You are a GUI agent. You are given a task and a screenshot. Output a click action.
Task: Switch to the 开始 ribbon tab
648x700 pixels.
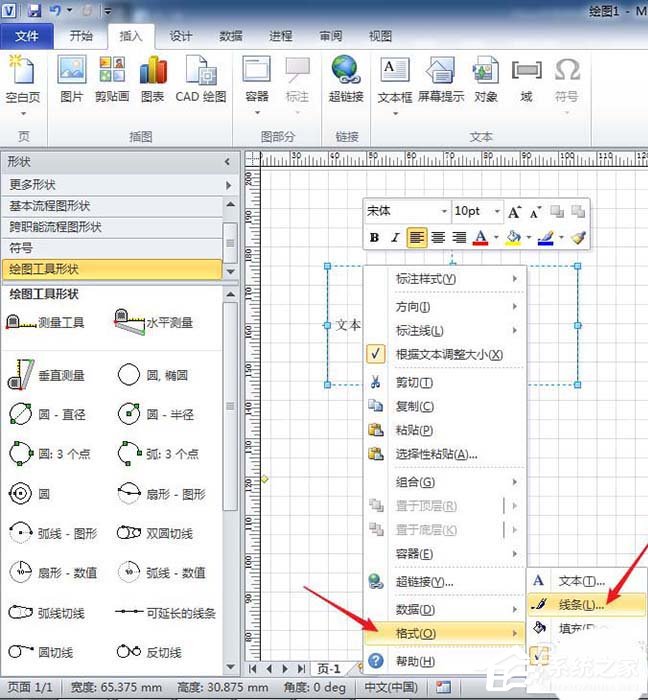click(81, 36)
